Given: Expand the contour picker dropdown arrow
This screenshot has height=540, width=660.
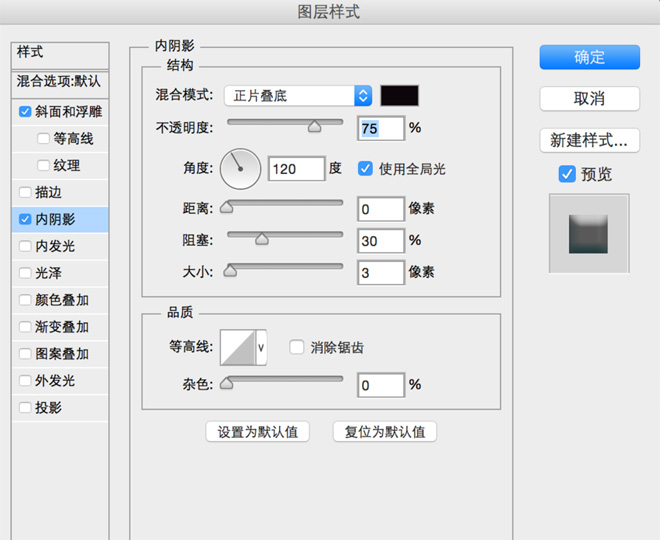Looking at the screenshot, I should tap(262, 348).
